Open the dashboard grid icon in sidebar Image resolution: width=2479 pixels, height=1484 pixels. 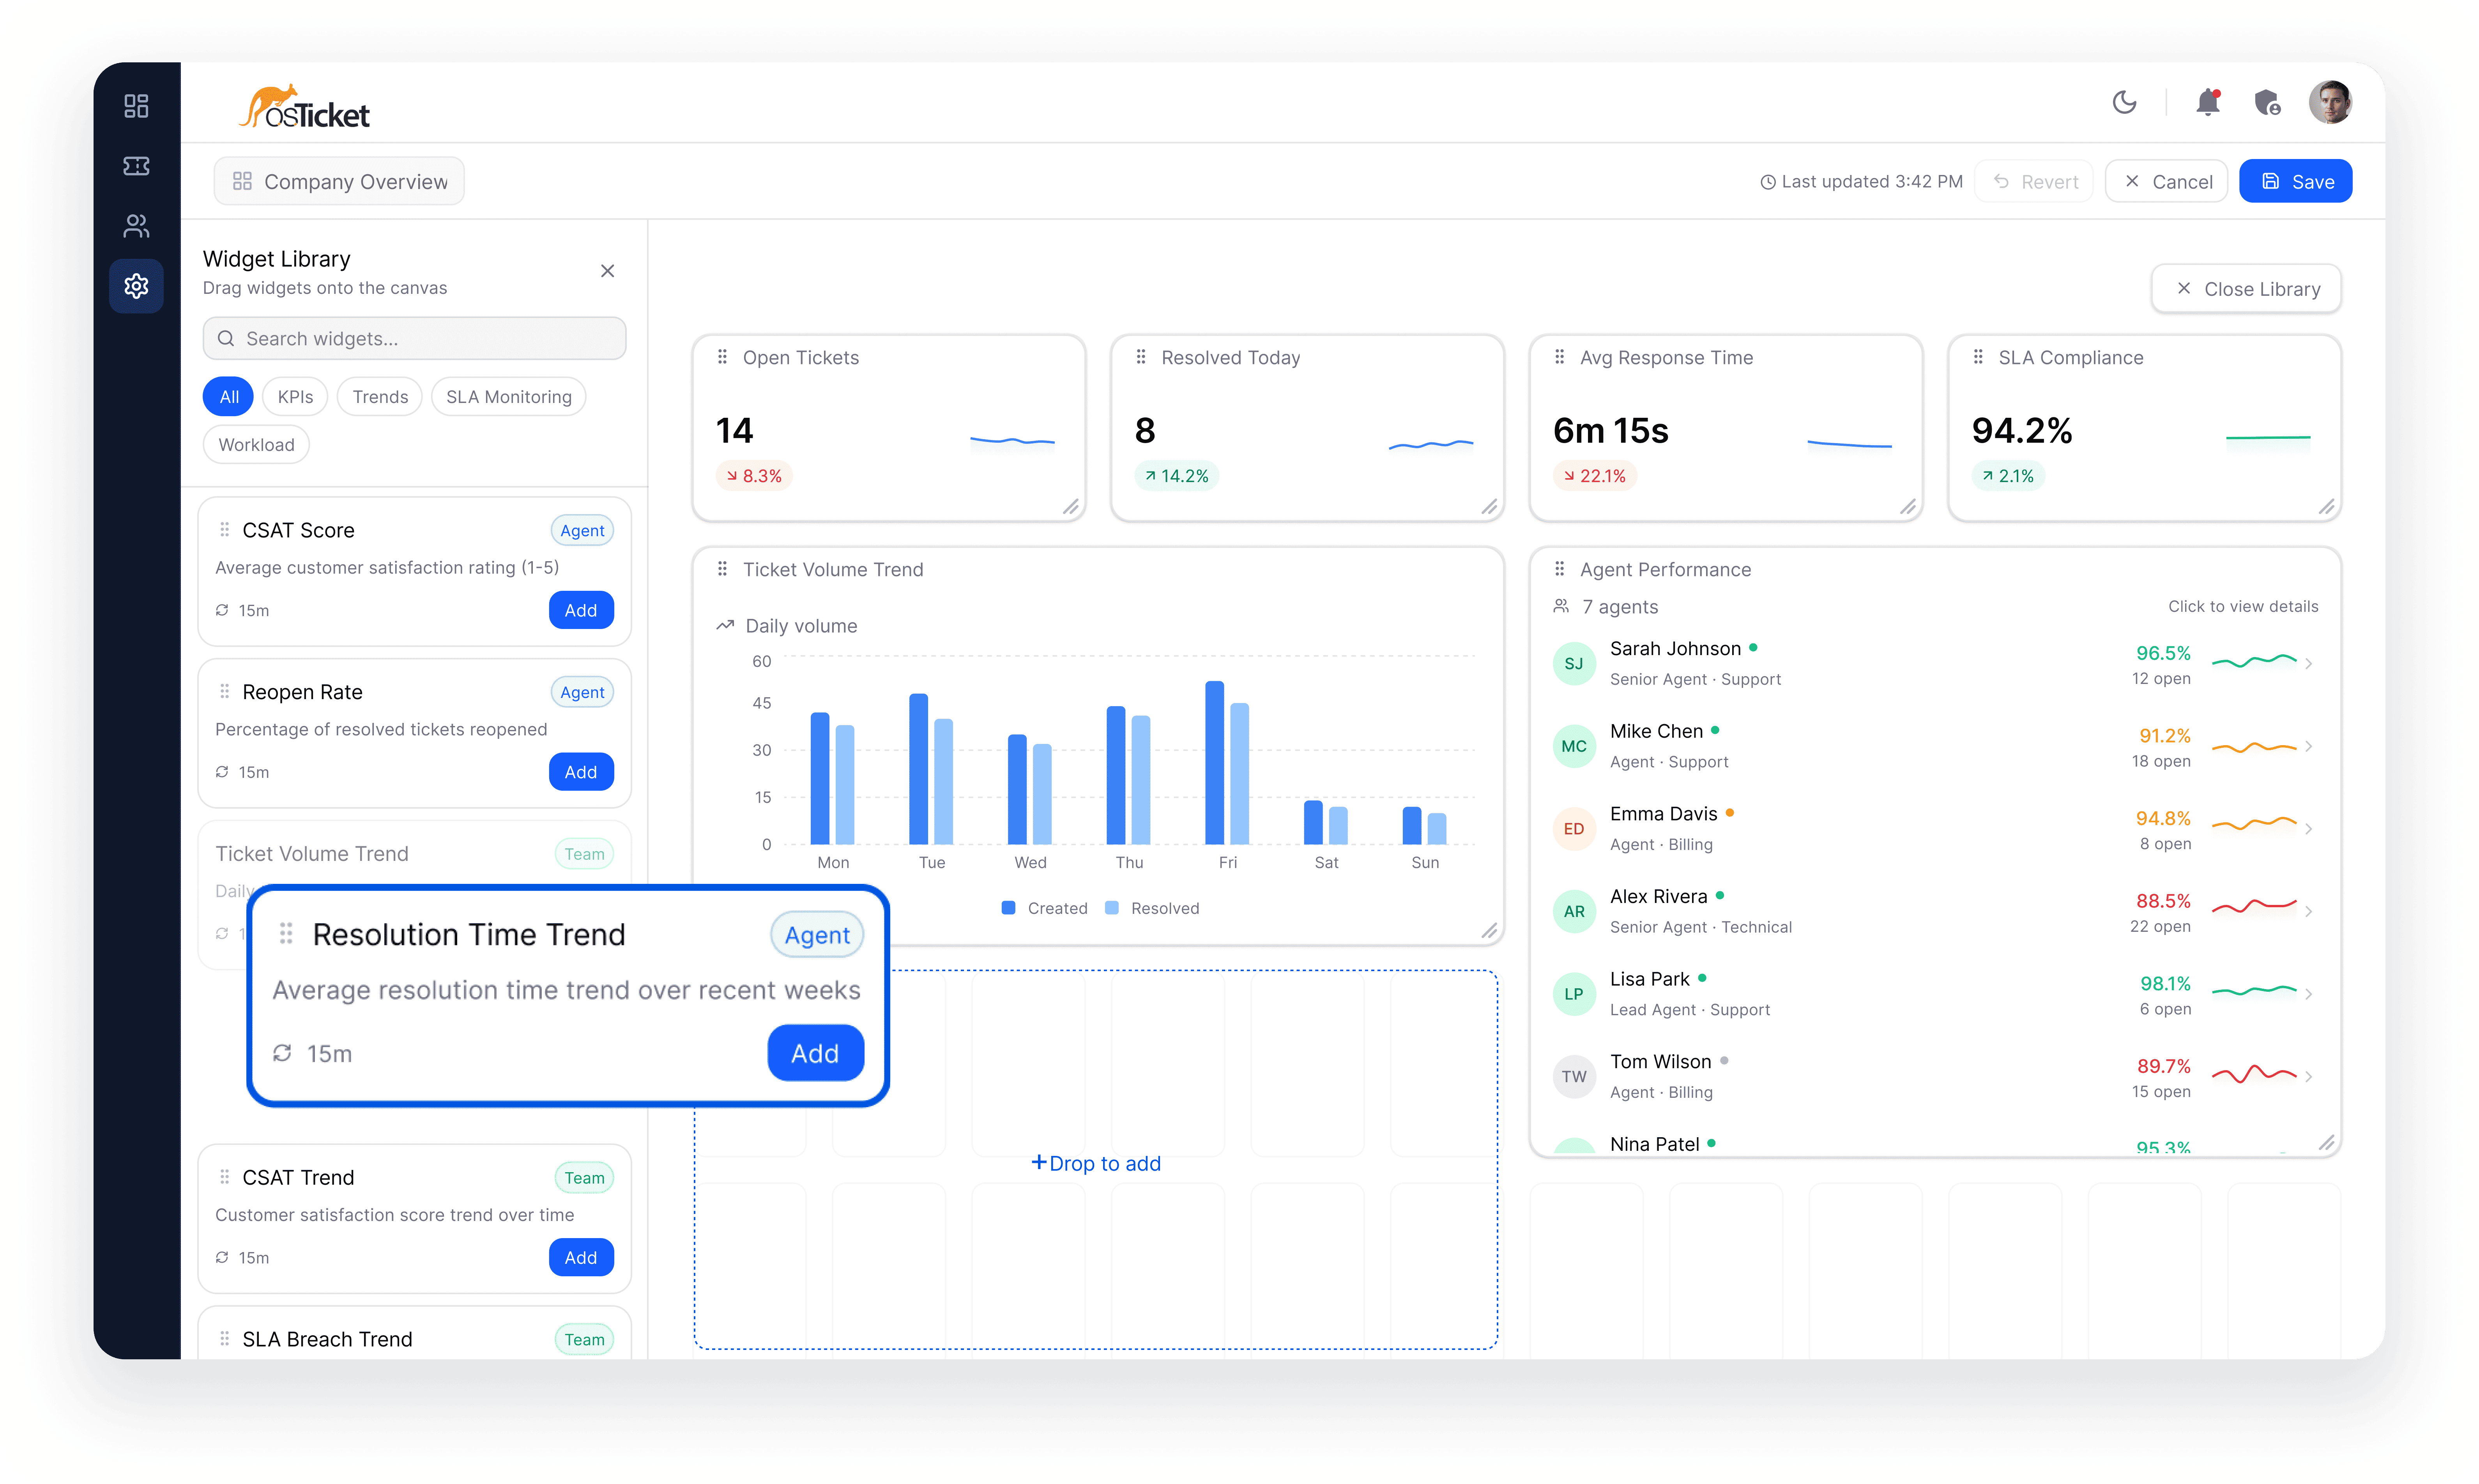pyautogui.click(x=136, y=106)
